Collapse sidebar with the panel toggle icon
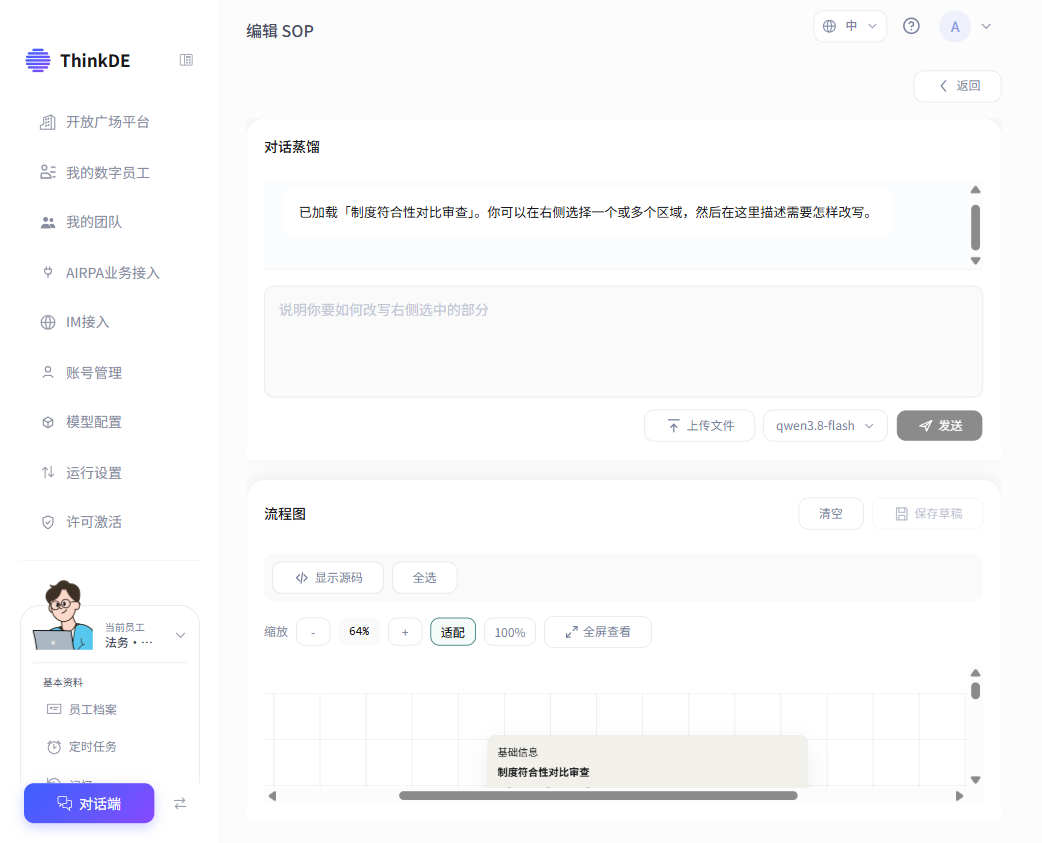The height and width of the screenshot is (843, 1042). point(186,60)
